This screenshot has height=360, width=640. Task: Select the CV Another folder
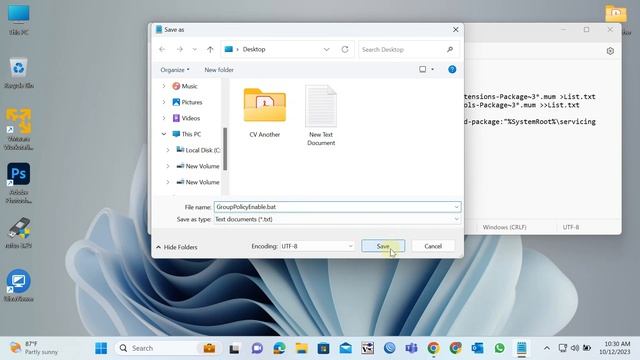tap(264, 113)
